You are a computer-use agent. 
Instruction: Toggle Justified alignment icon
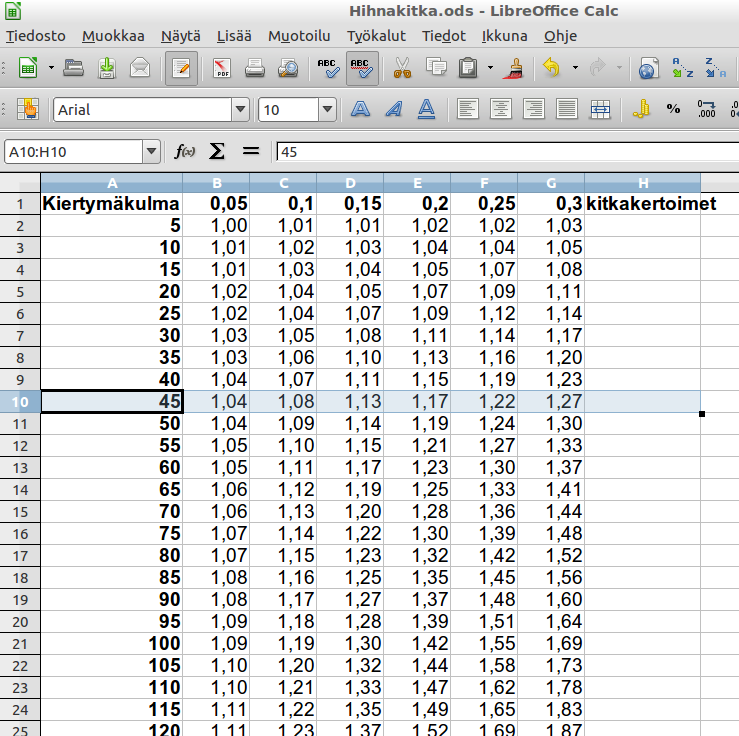(x=567, y=109)
